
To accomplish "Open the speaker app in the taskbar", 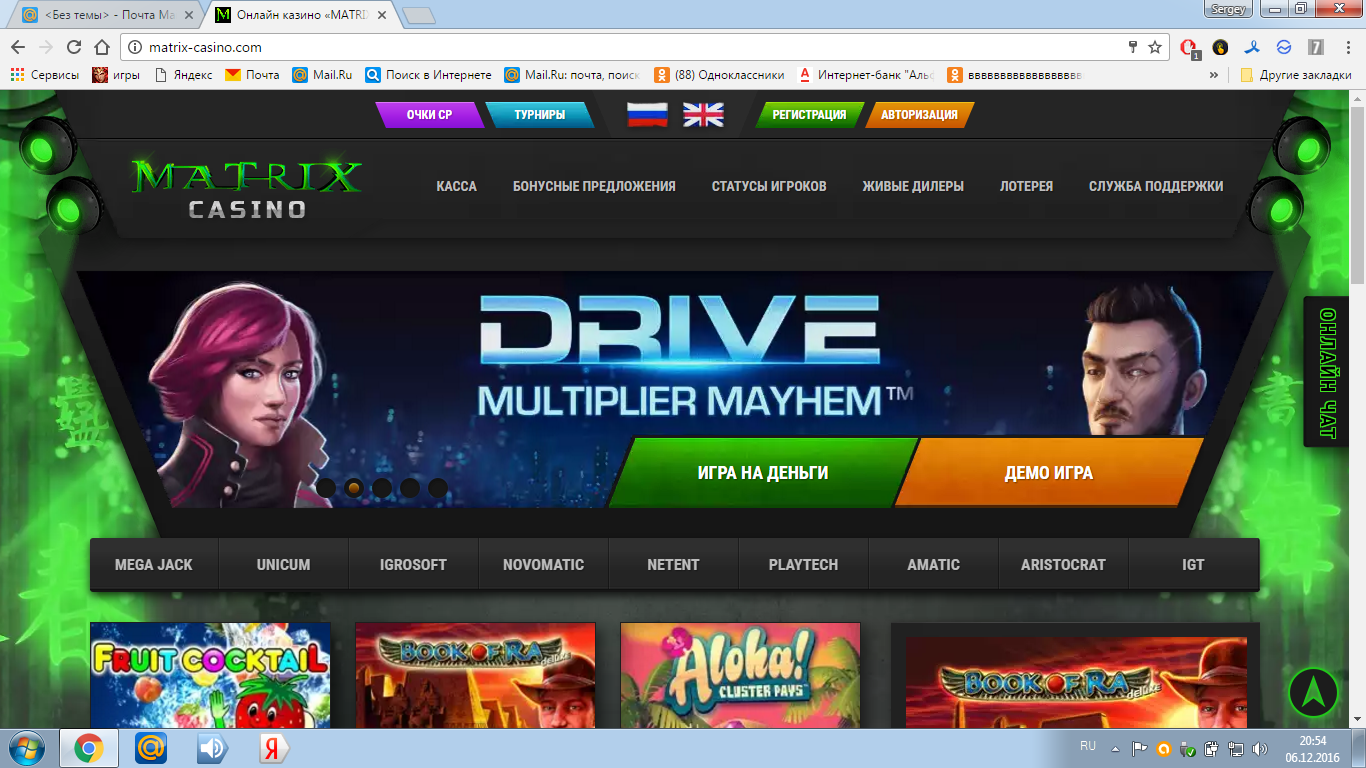I will (212, 748).
